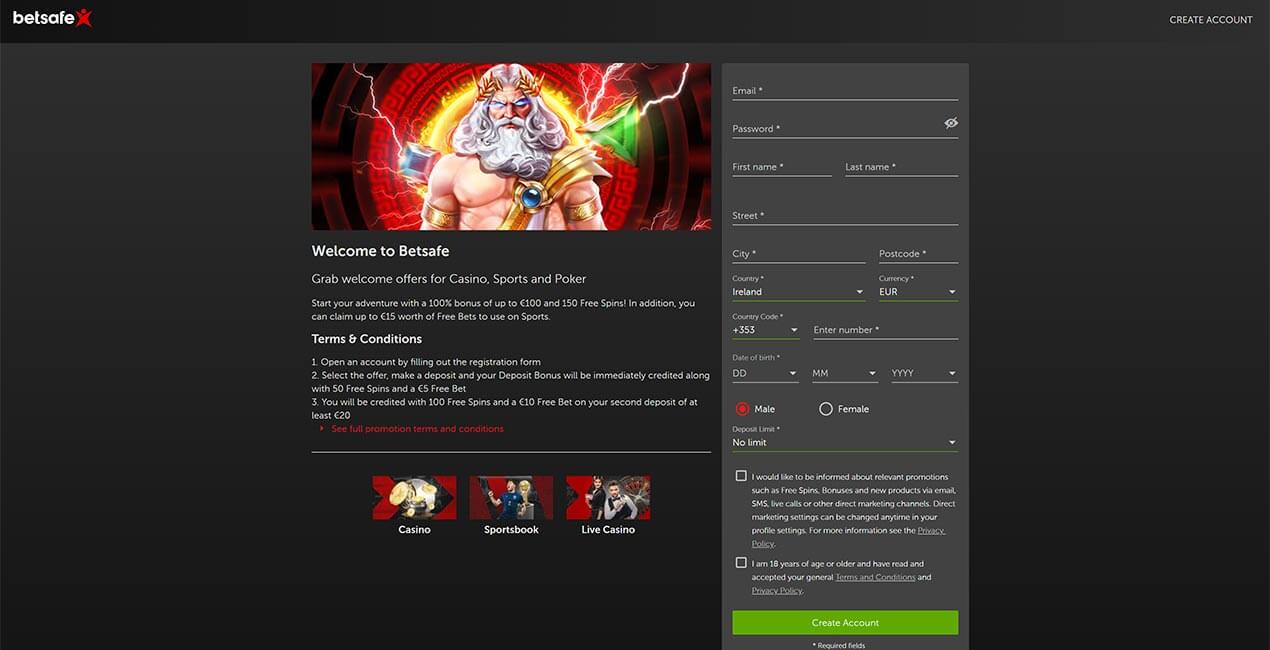Click the Live Casino label text
Screen dimensions: 1270x650
[x=608, y=530]
